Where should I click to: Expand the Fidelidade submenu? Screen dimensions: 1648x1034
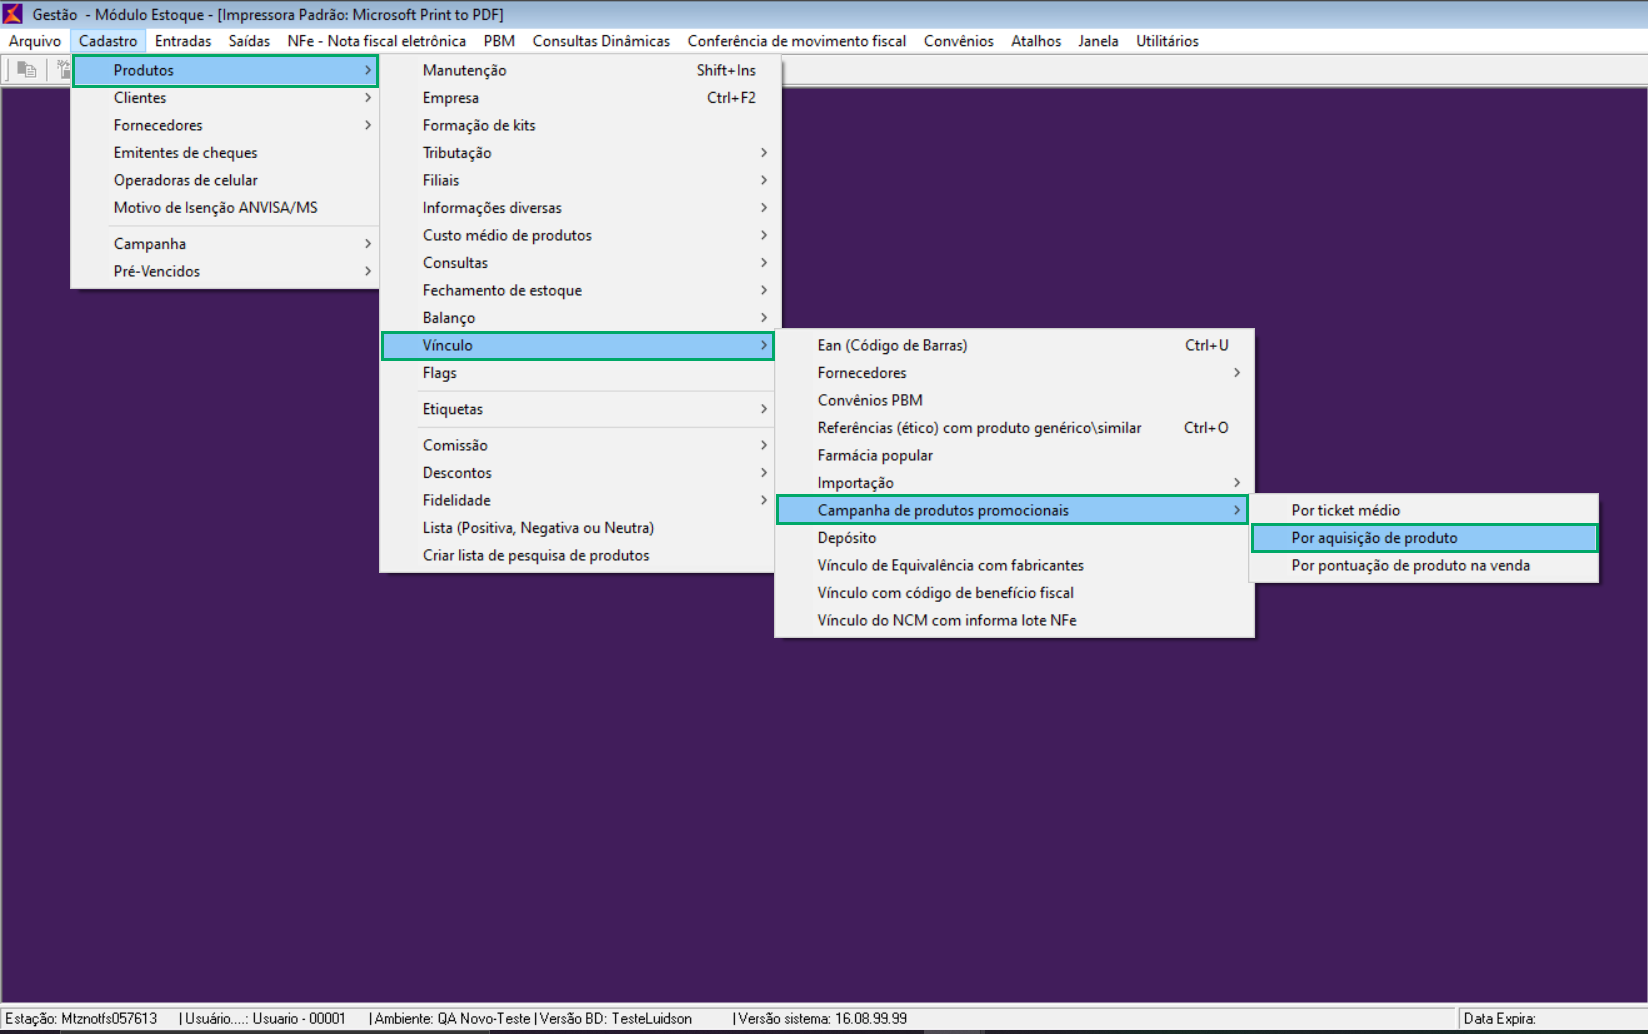(x=578, y=500)
